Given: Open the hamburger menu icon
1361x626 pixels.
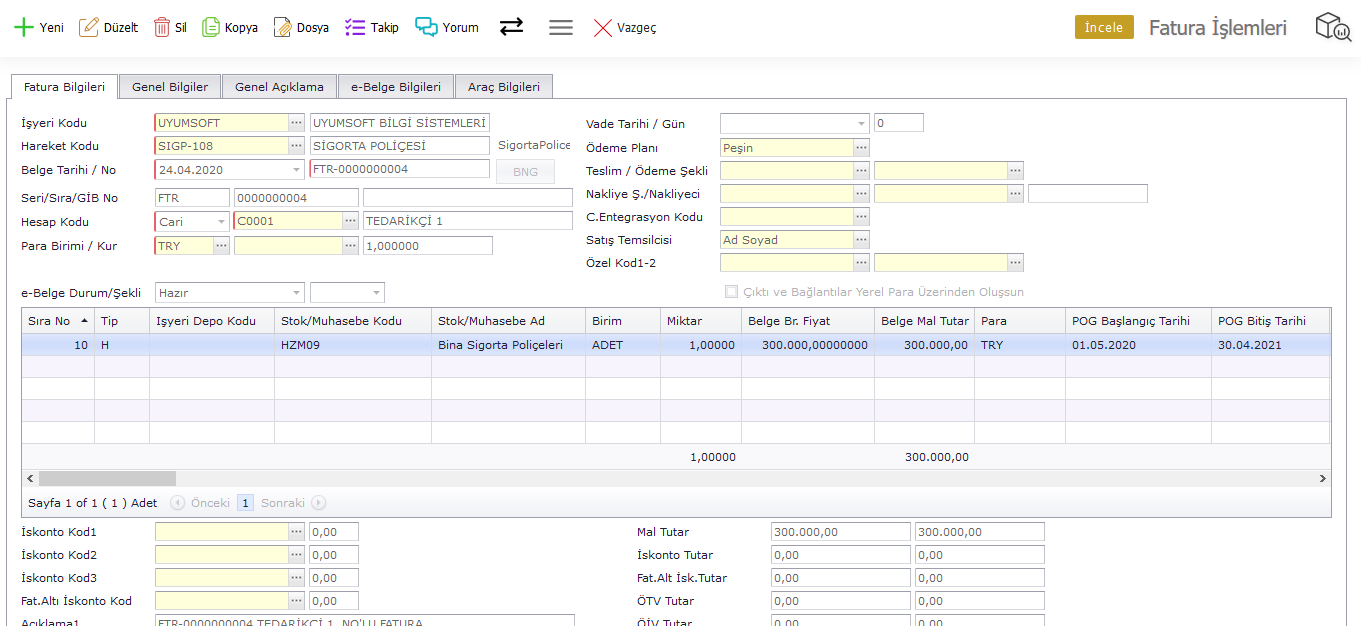Looking at the screenshot, I should point(561,27).
